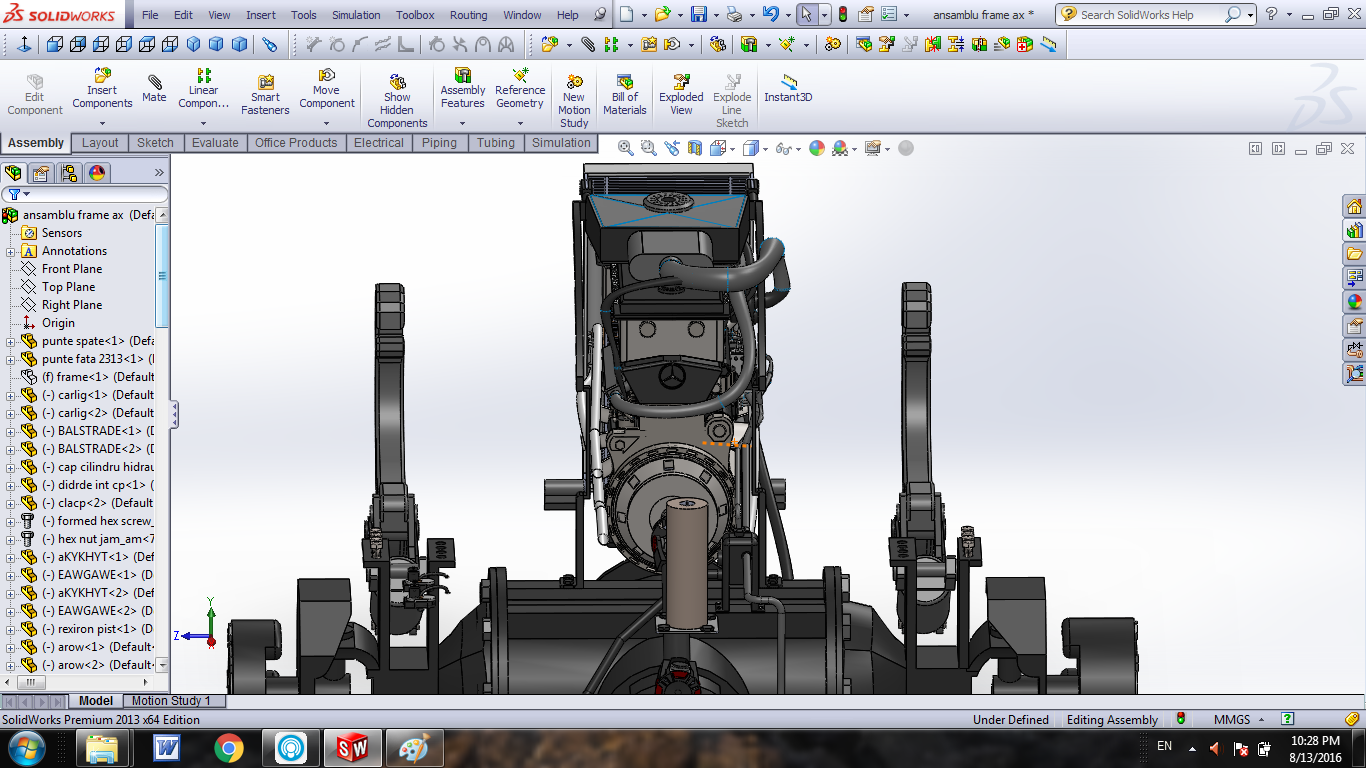Open the Assembly Features dropdown arrow
Screen dimensions: 1366x768
point(462,123)
